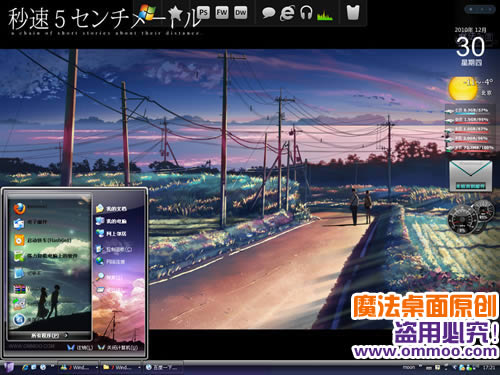Image resolution: width=500 pixels, height=375 pixels.
Task: Expand the first Windows taskbar group dropdown
Action: tap(97, 367)
